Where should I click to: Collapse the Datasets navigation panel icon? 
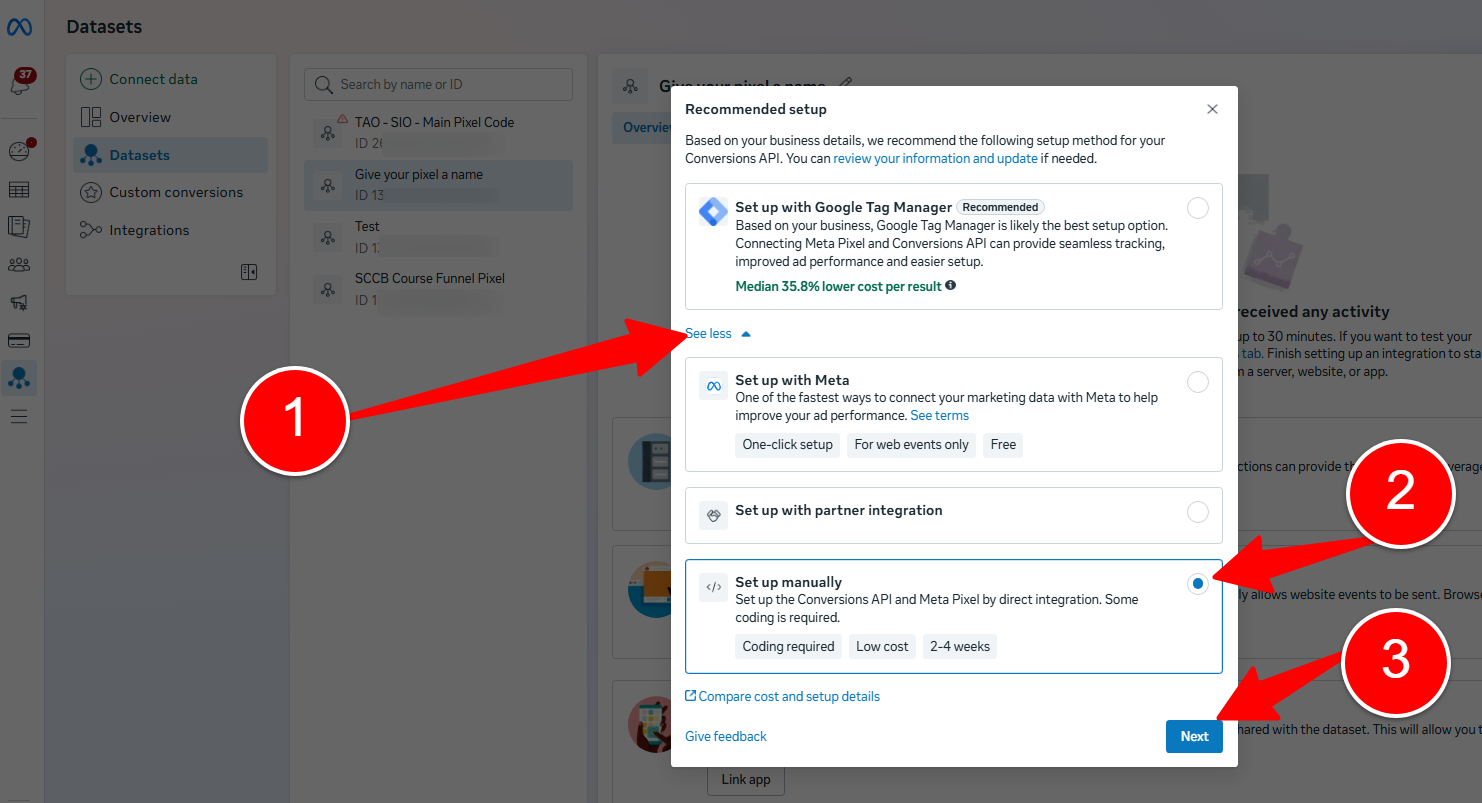click(249, 272)
